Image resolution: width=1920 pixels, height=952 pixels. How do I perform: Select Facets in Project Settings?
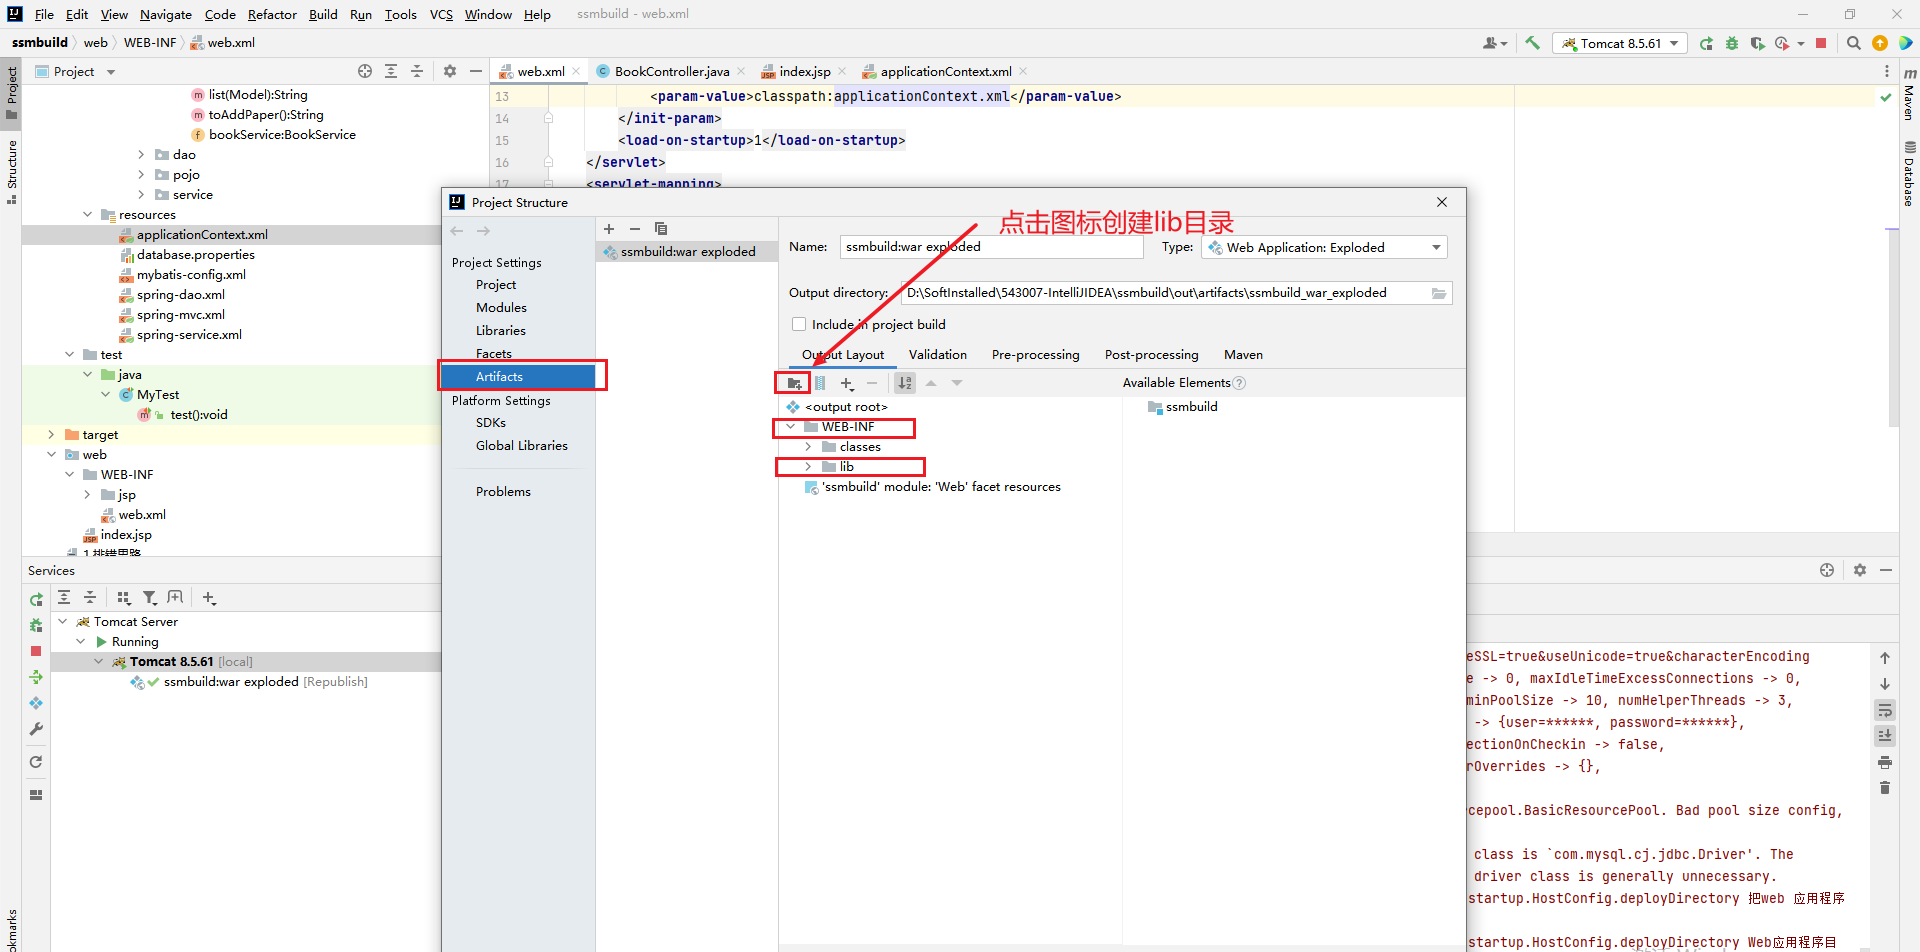494,353
